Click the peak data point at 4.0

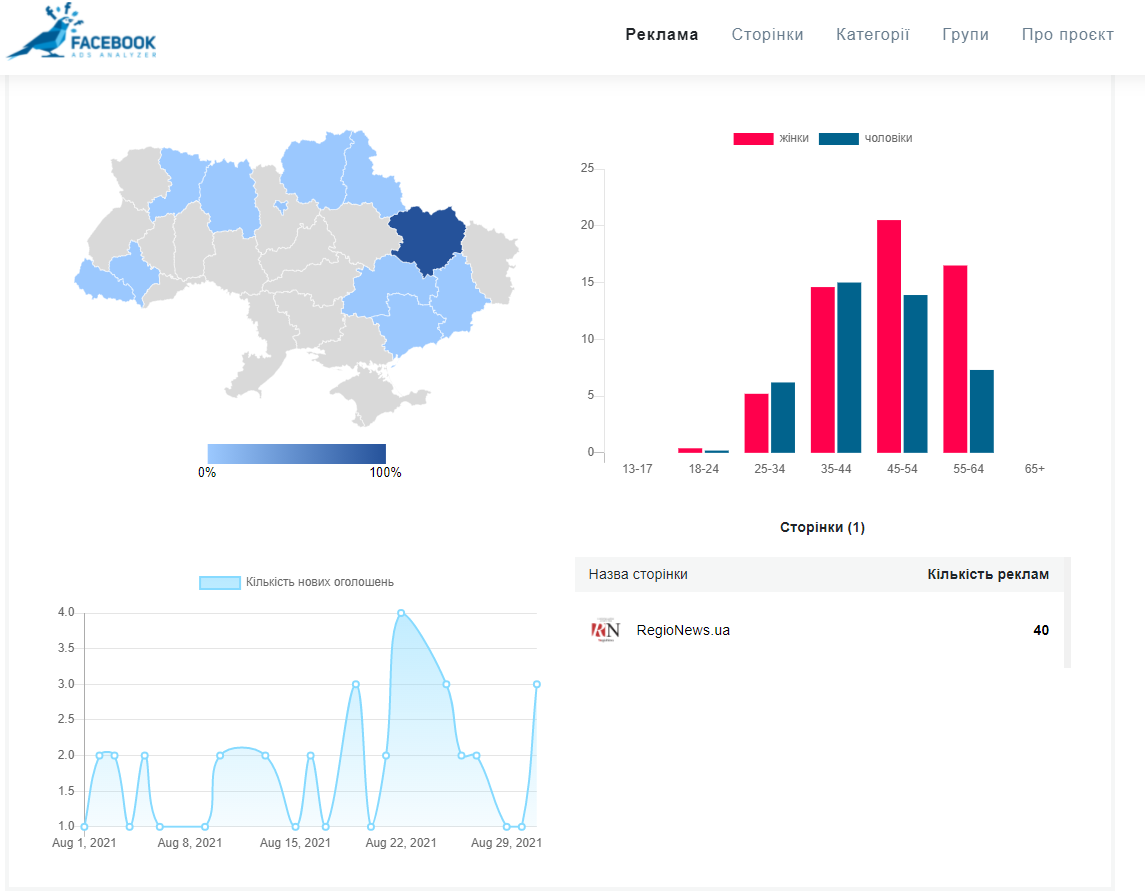pyautogui.click(x=401, y=613)
